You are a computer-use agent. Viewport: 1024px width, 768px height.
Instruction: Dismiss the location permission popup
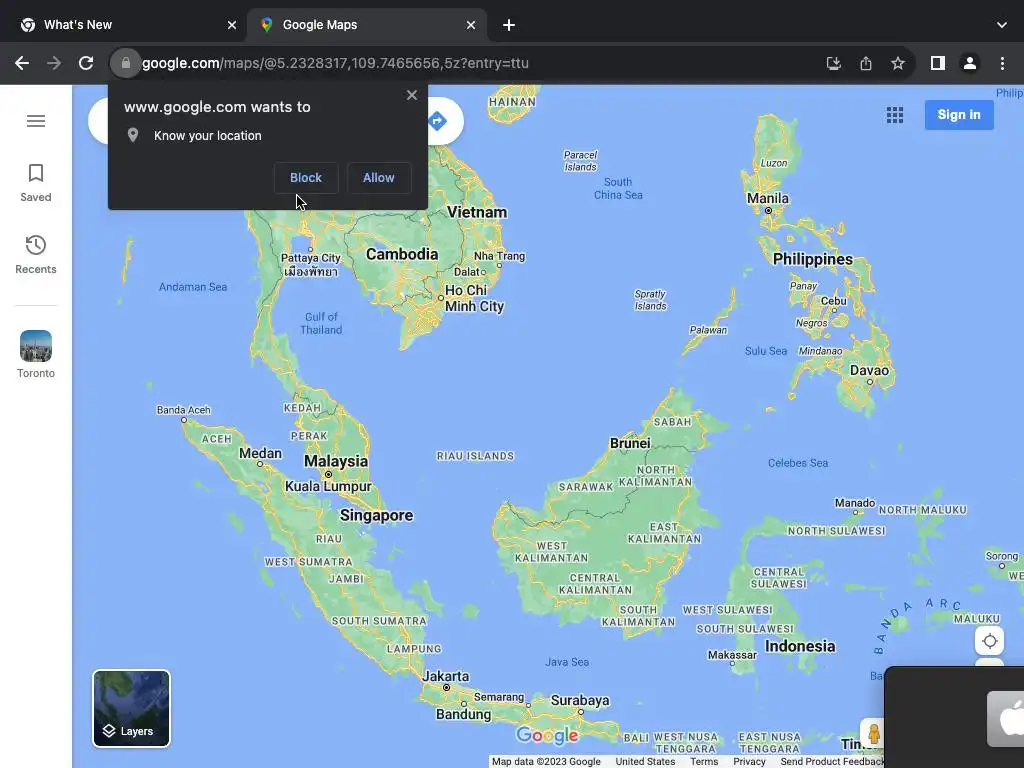[x=411, y=95]
